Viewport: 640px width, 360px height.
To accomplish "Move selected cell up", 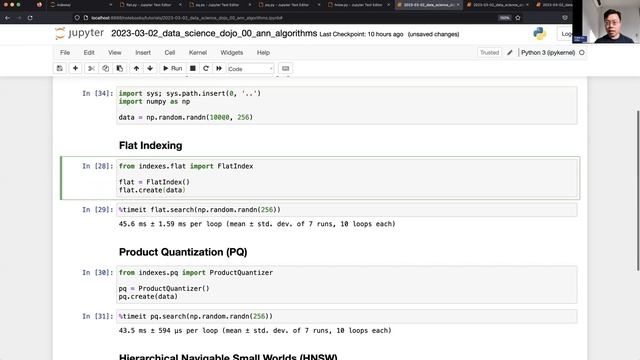I will pyautogui.click(x=136, y=69).
